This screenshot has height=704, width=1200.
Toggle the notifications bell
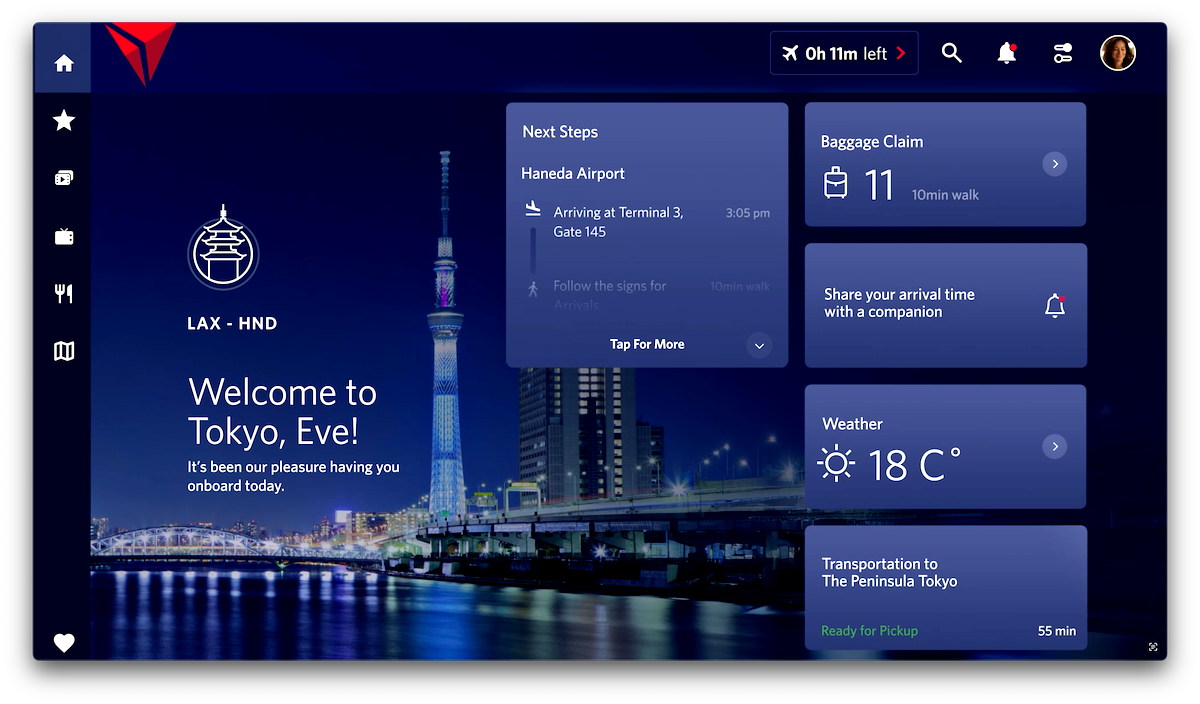[1006, 53]
